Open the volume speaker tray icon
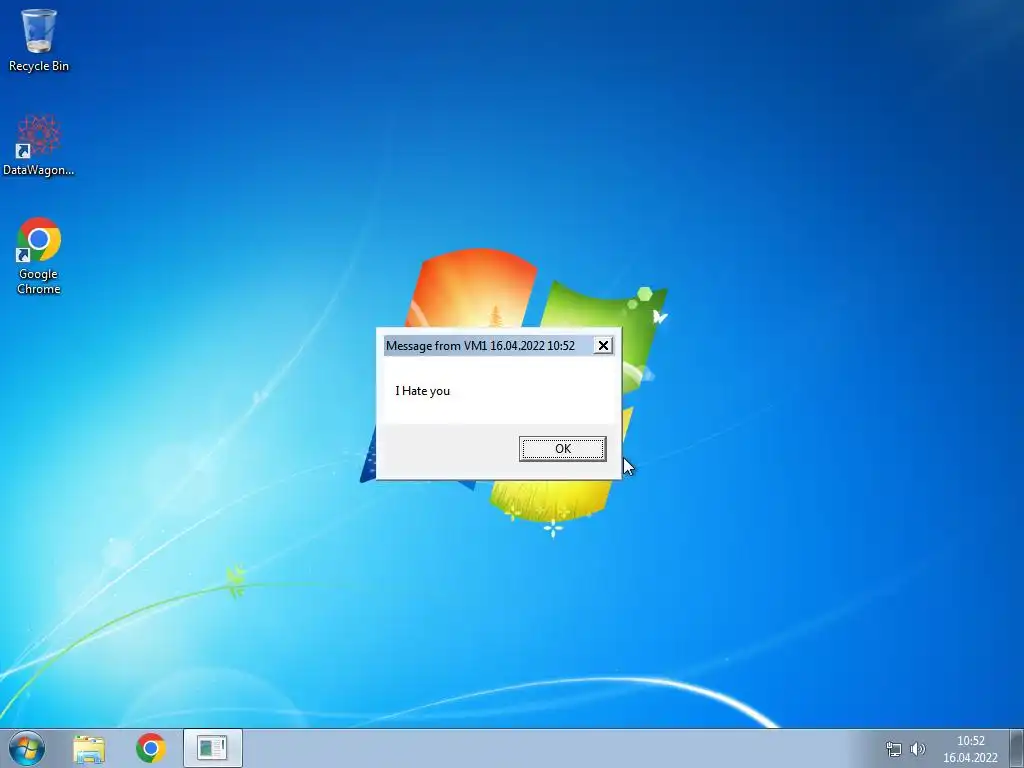 918,749
